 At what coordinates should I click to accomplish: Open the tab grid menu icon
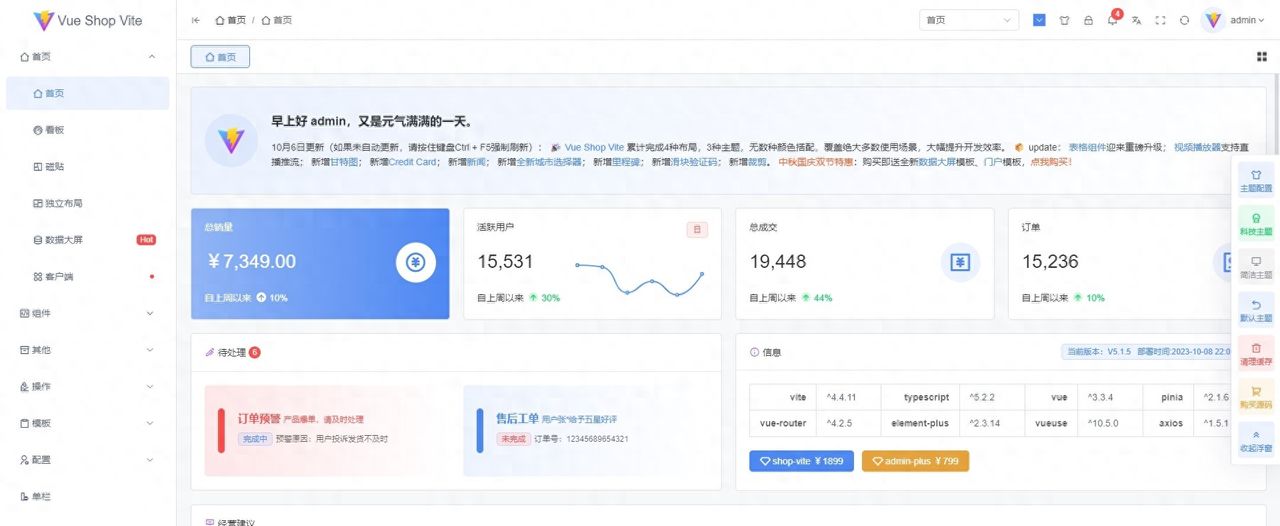[x=1261, y=56]
